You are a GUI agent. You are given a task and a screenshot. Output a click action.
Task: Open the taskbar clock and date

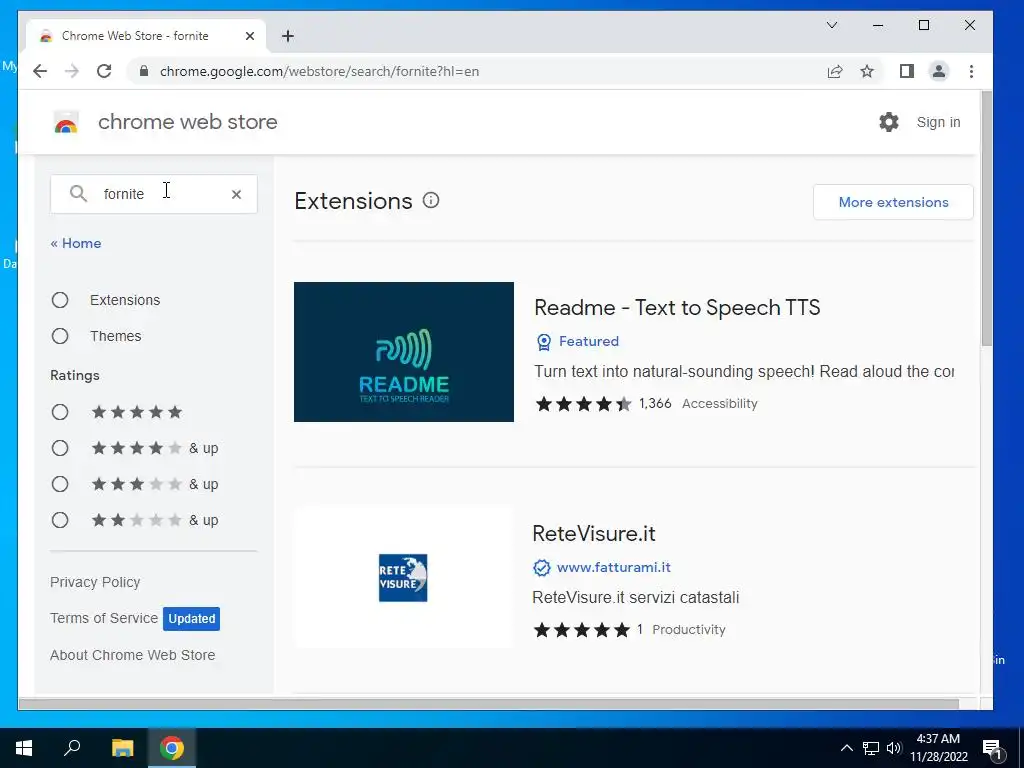(x=938, y=748)
